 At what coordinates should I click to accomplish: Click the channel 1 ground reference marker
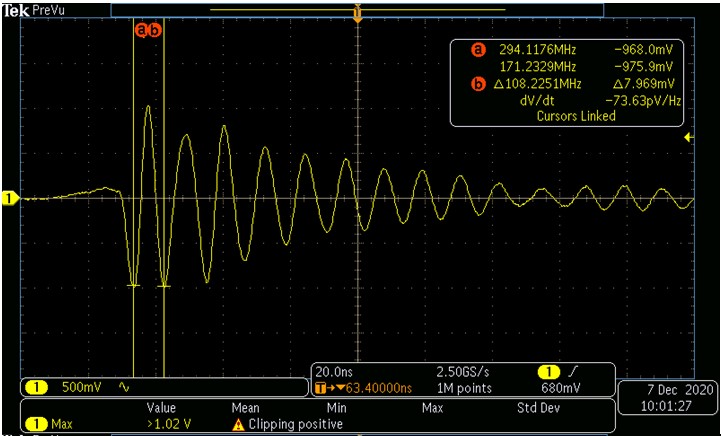[10, 199]
